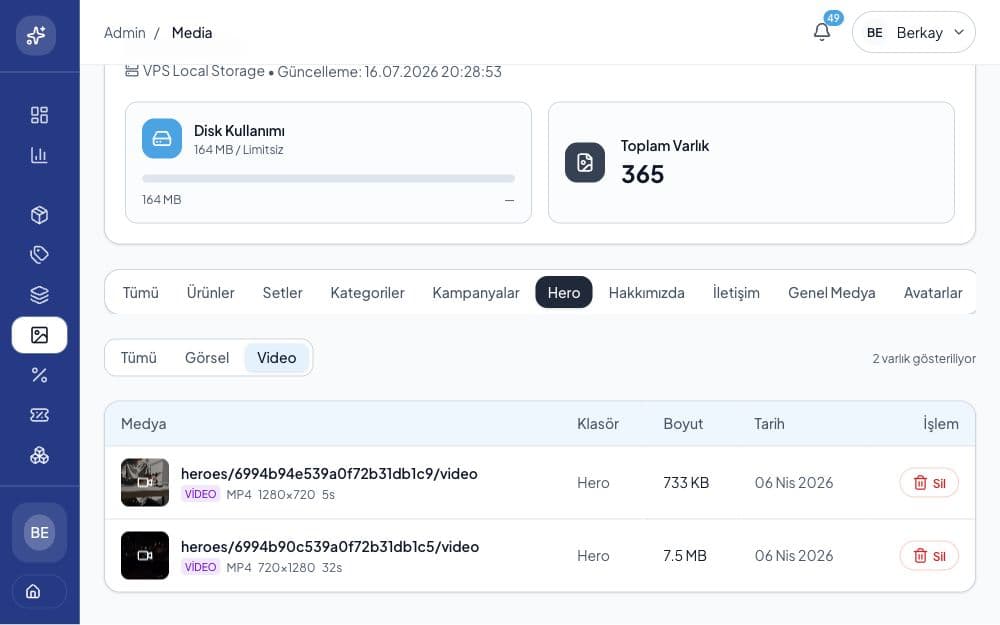Click the sparkle logo icon at top
The image size is (1000, 625).
[x=36, y=35]
